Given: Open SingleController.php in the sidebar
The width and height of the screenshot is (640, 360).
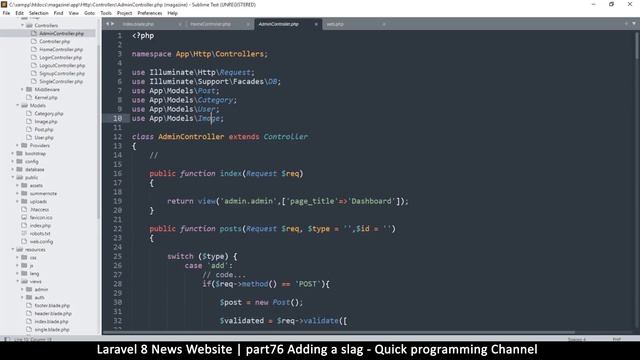Looking at the screenshot, I should 61,82.
